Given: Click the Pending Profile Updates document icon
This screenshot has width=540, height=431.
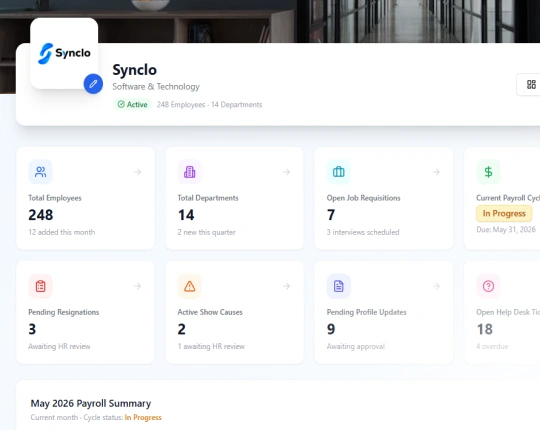Looking at the screenshot, I should pyautogui.click(x=339, y=286).
